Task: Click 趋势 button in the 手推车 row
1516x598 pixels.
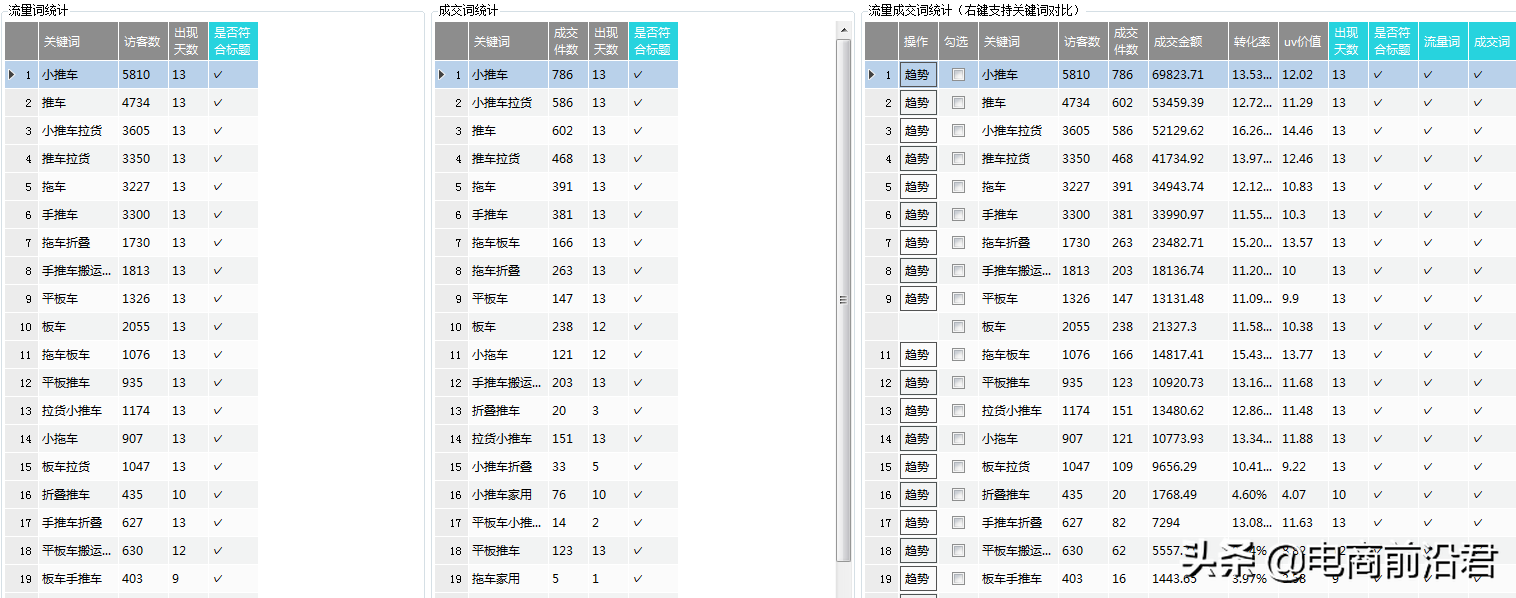Action: pyautogui.click(x=918, y=215)
